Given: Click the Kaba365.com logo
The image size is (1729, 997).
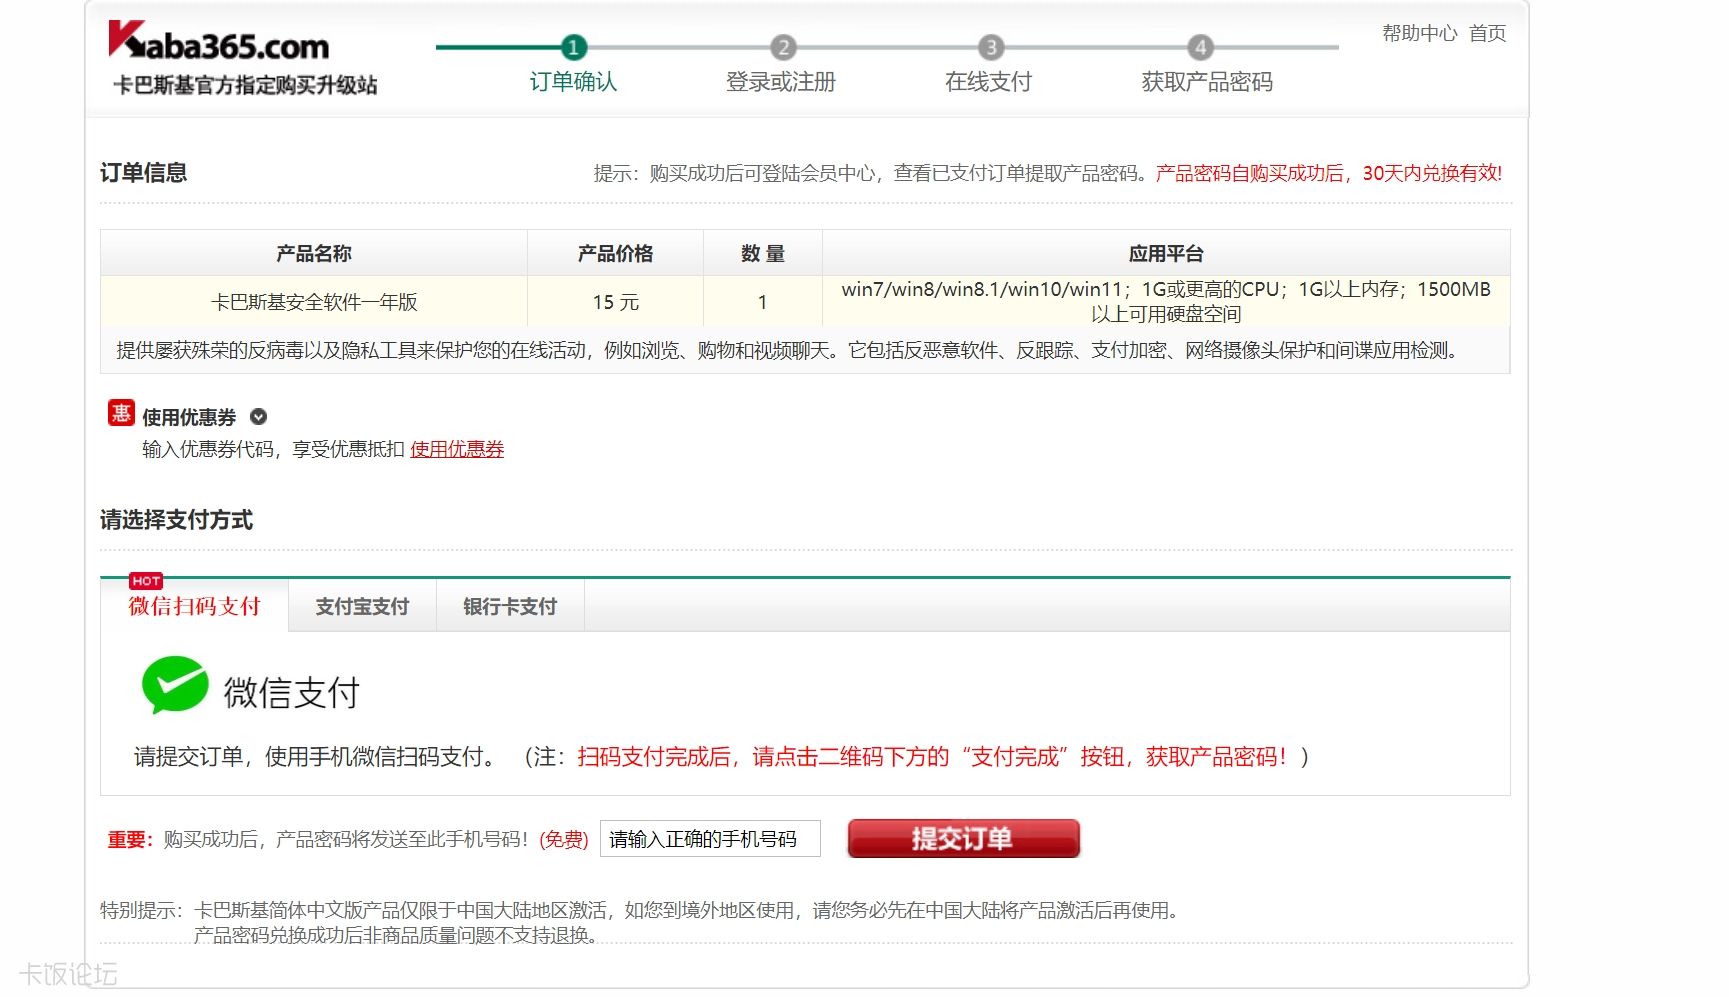Looking at the screenshot, I should (219, 41).
